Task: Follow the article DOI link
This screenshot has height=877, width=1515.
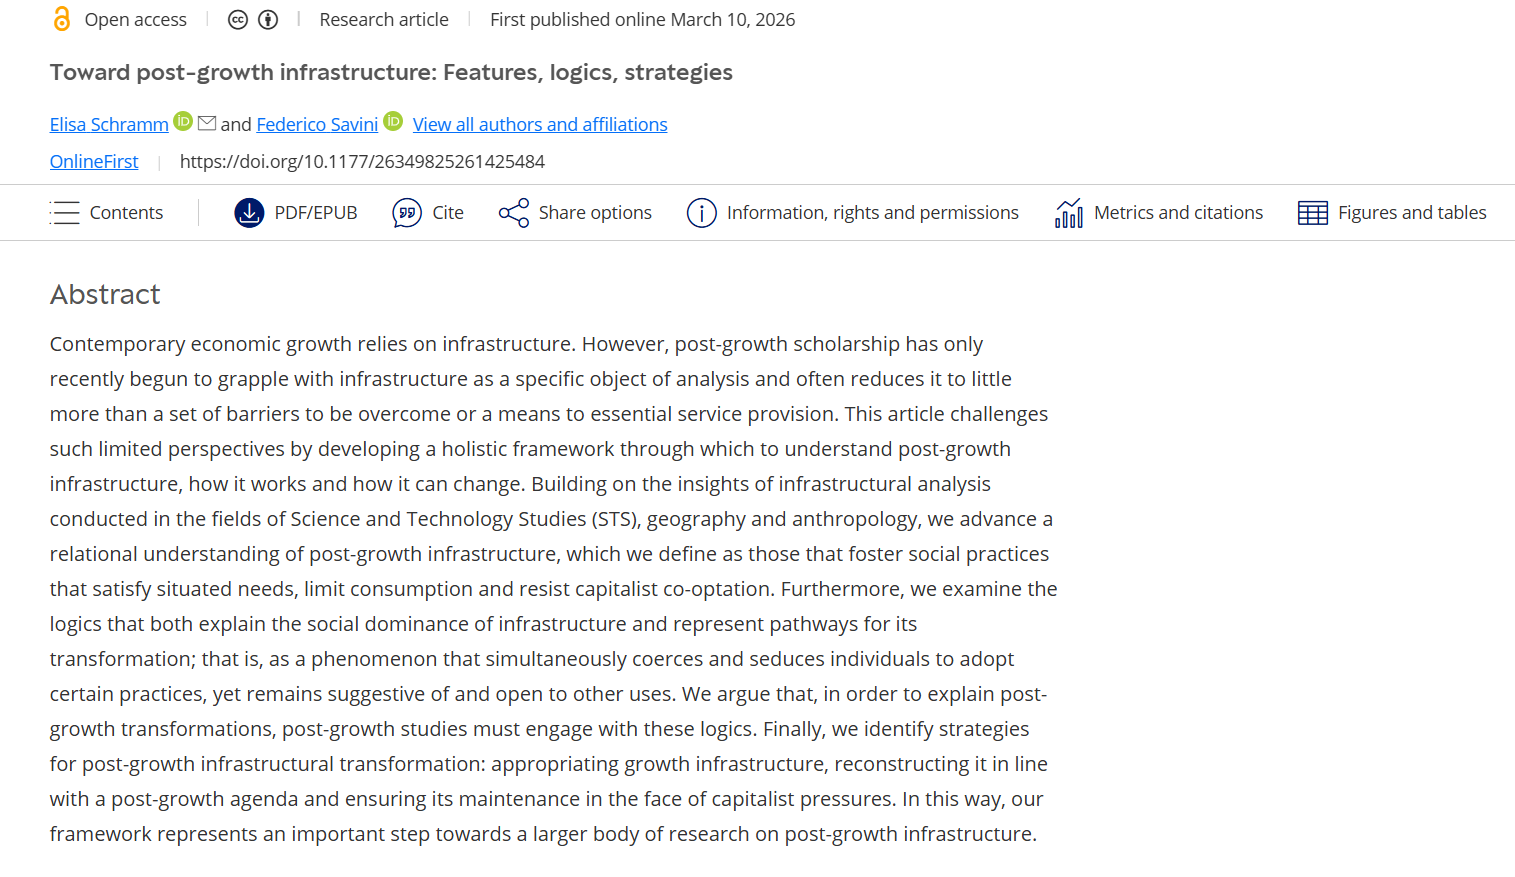Action: (362, 161)
